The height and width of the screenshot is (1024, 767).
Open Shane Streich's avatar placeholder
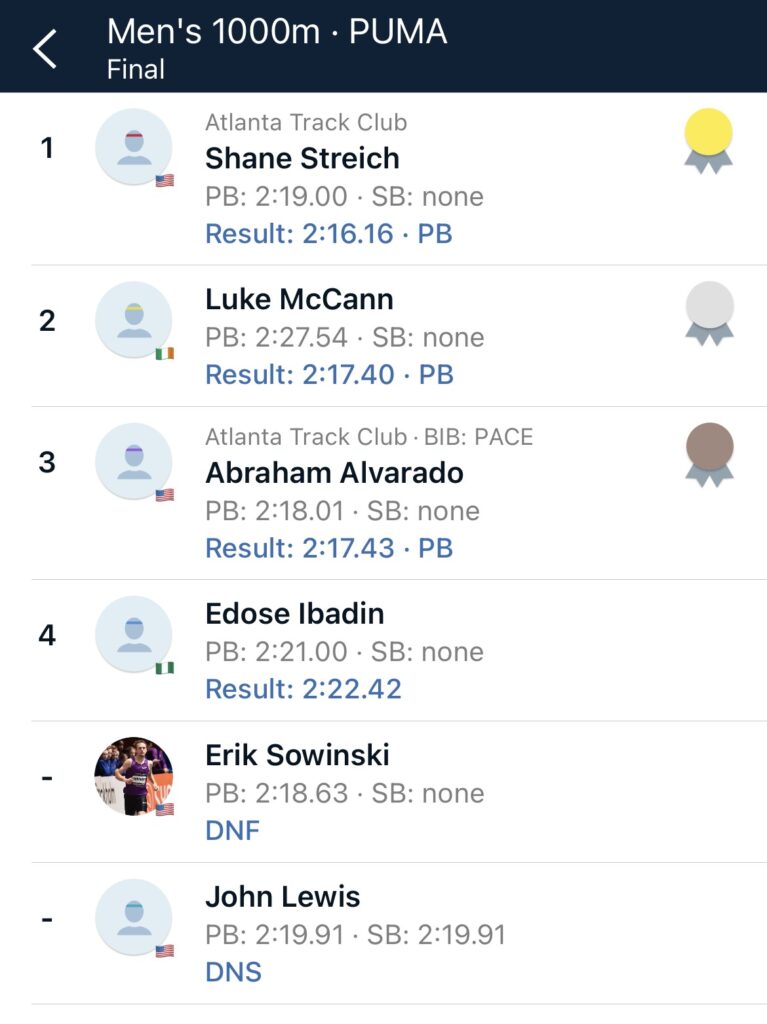coord(134,148)
